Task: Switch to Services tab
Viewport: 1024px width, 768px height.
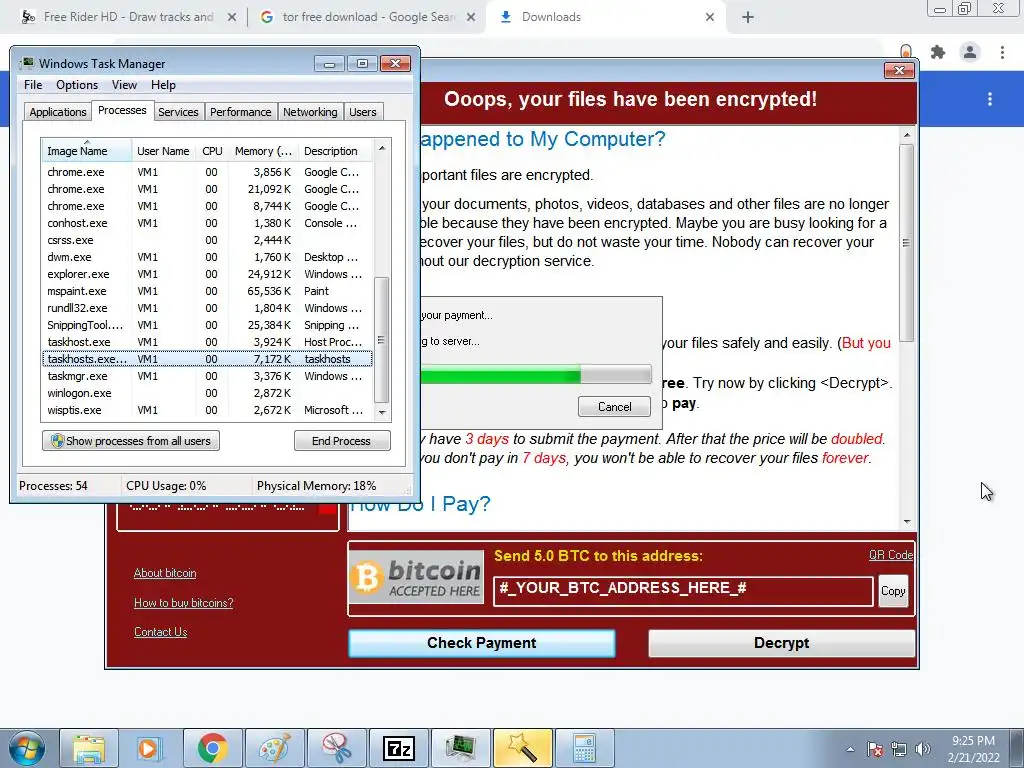Action: (178, 112)
